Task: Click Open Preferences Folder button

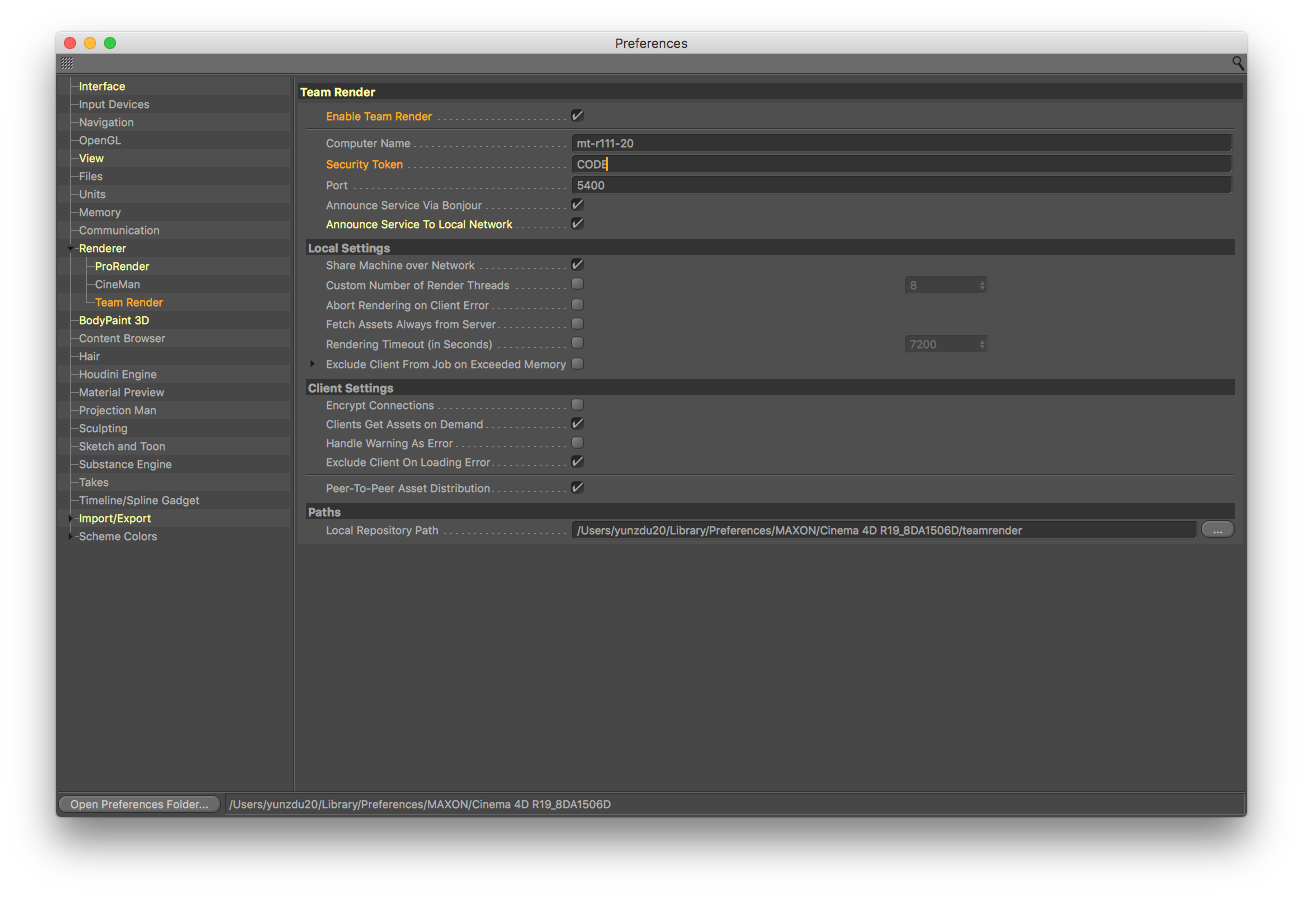Action: [139, 804]
